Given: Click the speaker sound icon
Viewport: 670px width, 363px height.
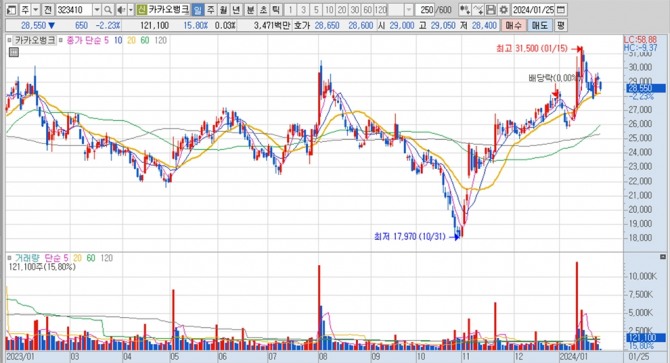Looking at the screenshot, I should pos(121,9).
